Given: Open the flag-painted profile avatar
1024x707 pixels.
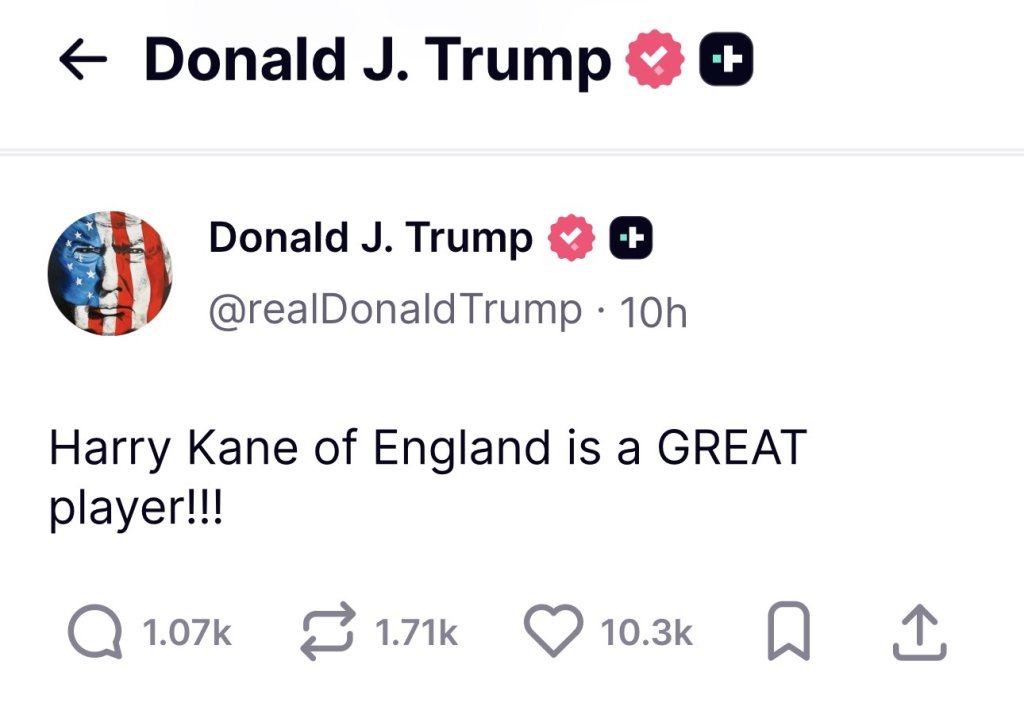Looking at the screenshot, I should click(x=110, y=273).
